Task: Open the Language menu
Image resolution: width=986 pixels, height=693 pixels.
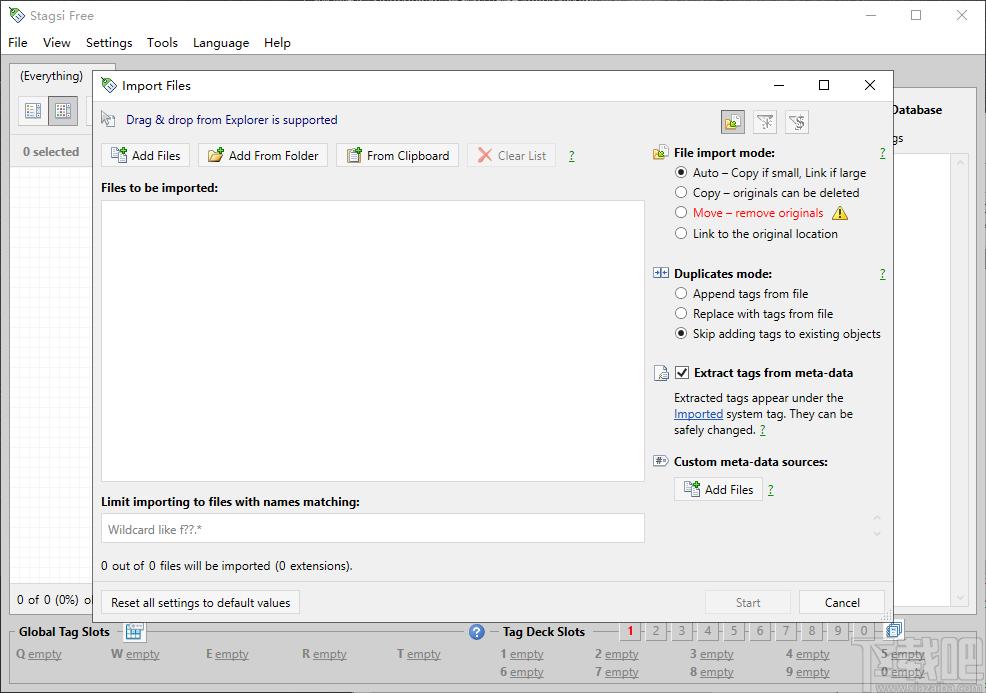Action: [x=221, y=42]
